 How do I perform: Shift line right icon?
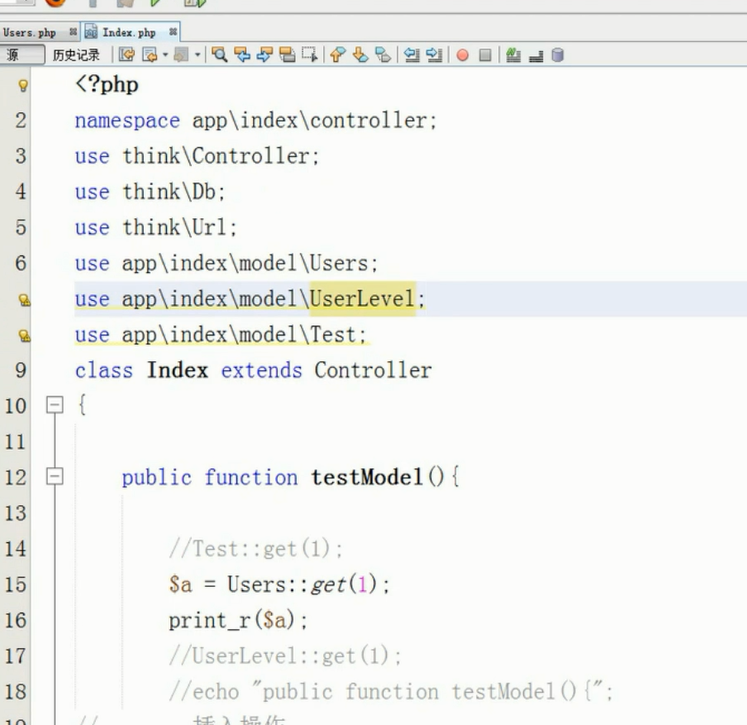click(434, 55)
